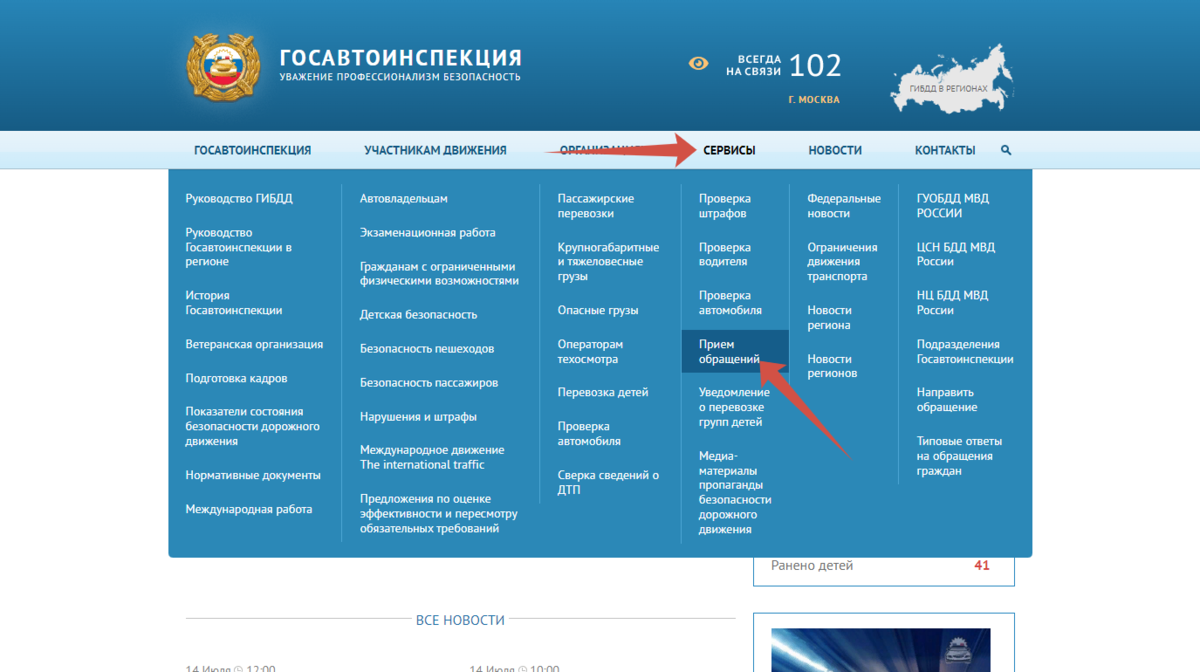This screenshot has width=1200, height=672.
Task: Open Безопасность пешеходов link
Action: click(427, 348)
